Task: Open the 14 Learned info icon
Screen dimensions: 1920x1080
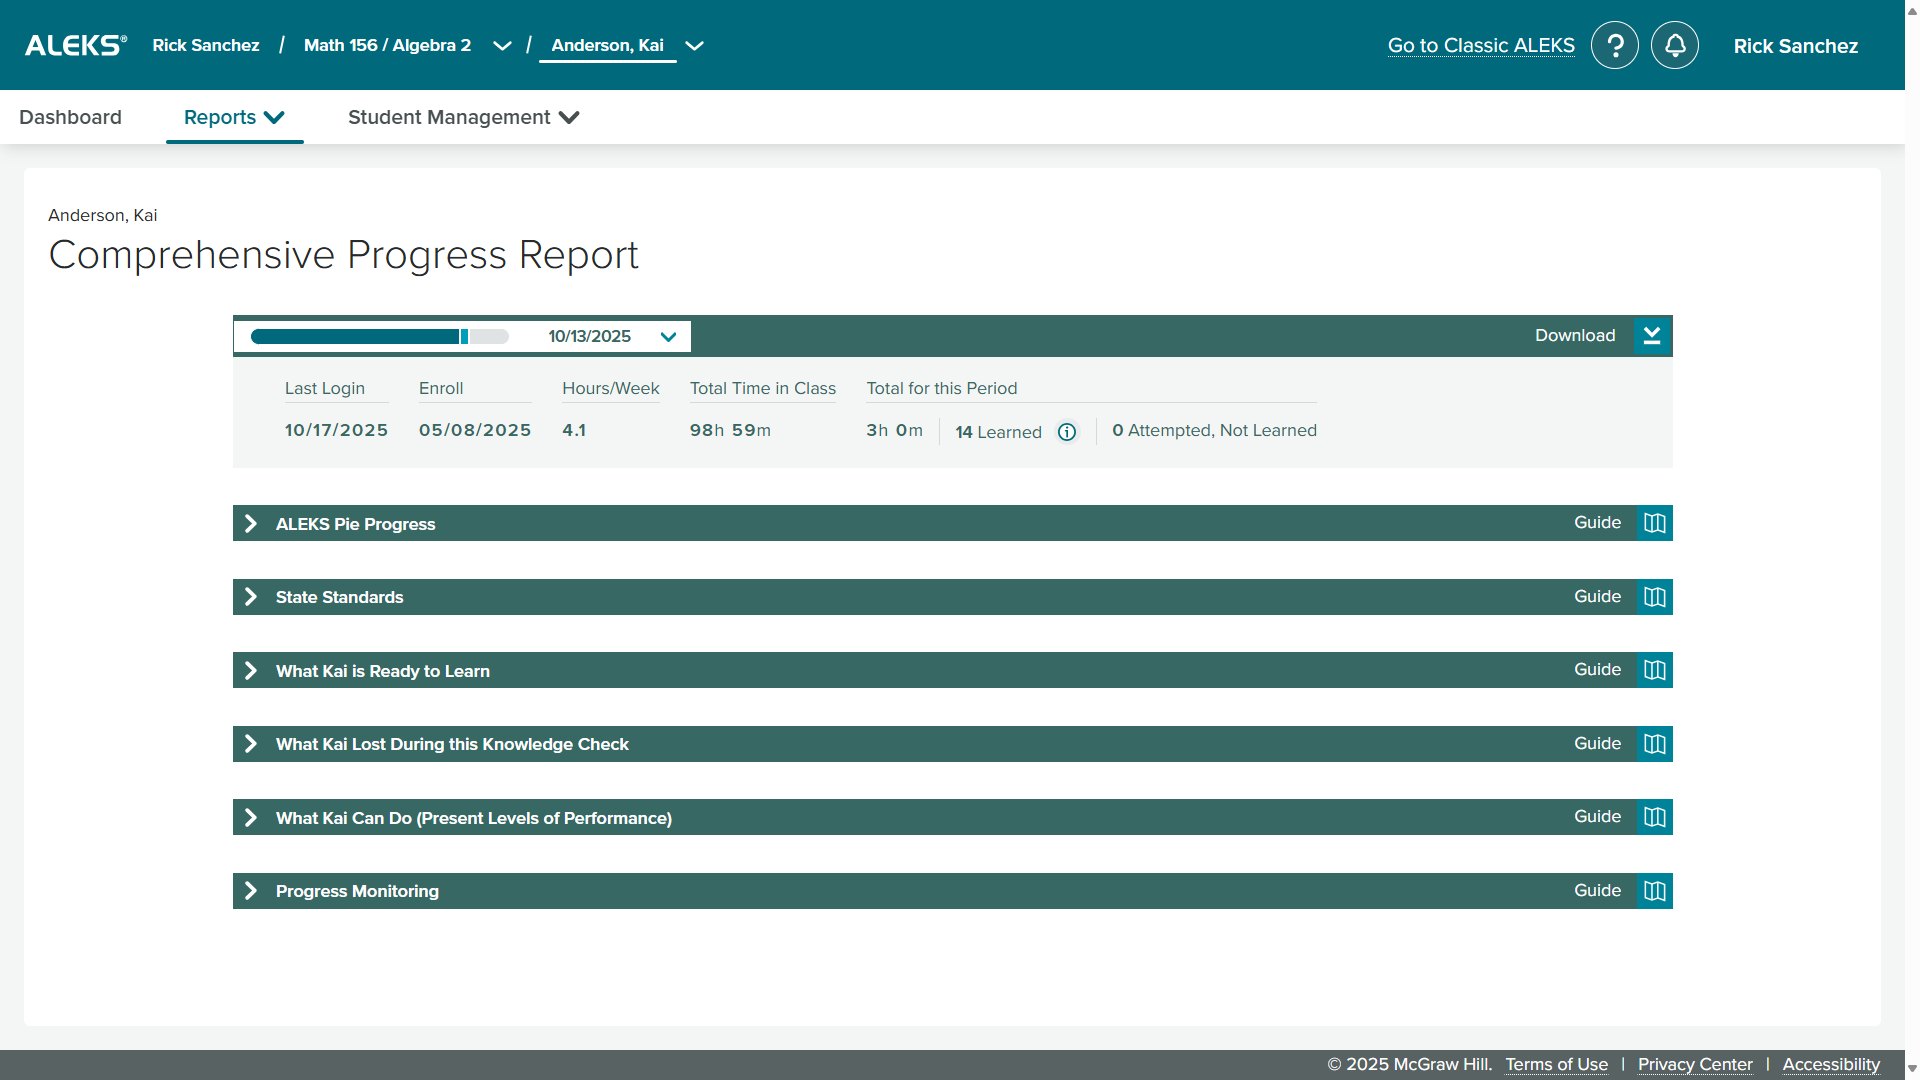Action: tap(1067, 432)
